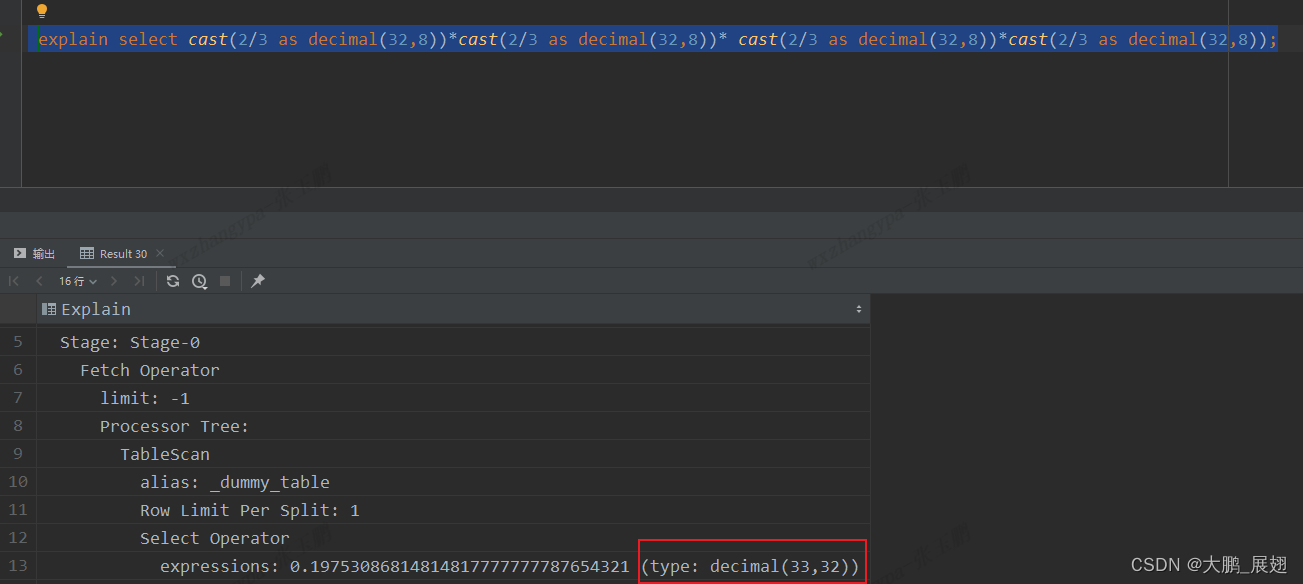Select the Explain column header
Image resolution: width=1303 pixels, height=584 pixels.
[x=95, y=309]
